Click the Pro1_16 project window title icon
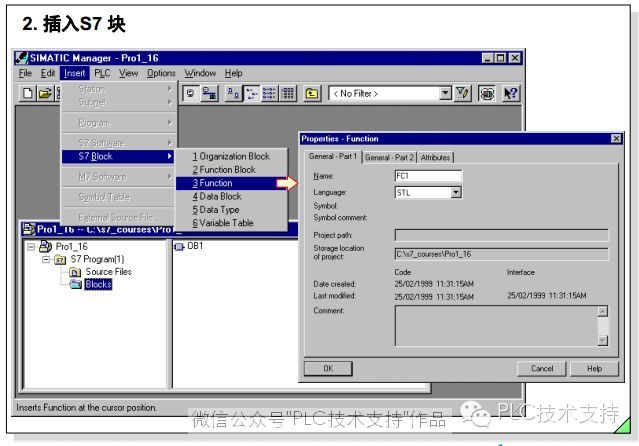This screenshot has width=639, height=446. coord(28,229)
